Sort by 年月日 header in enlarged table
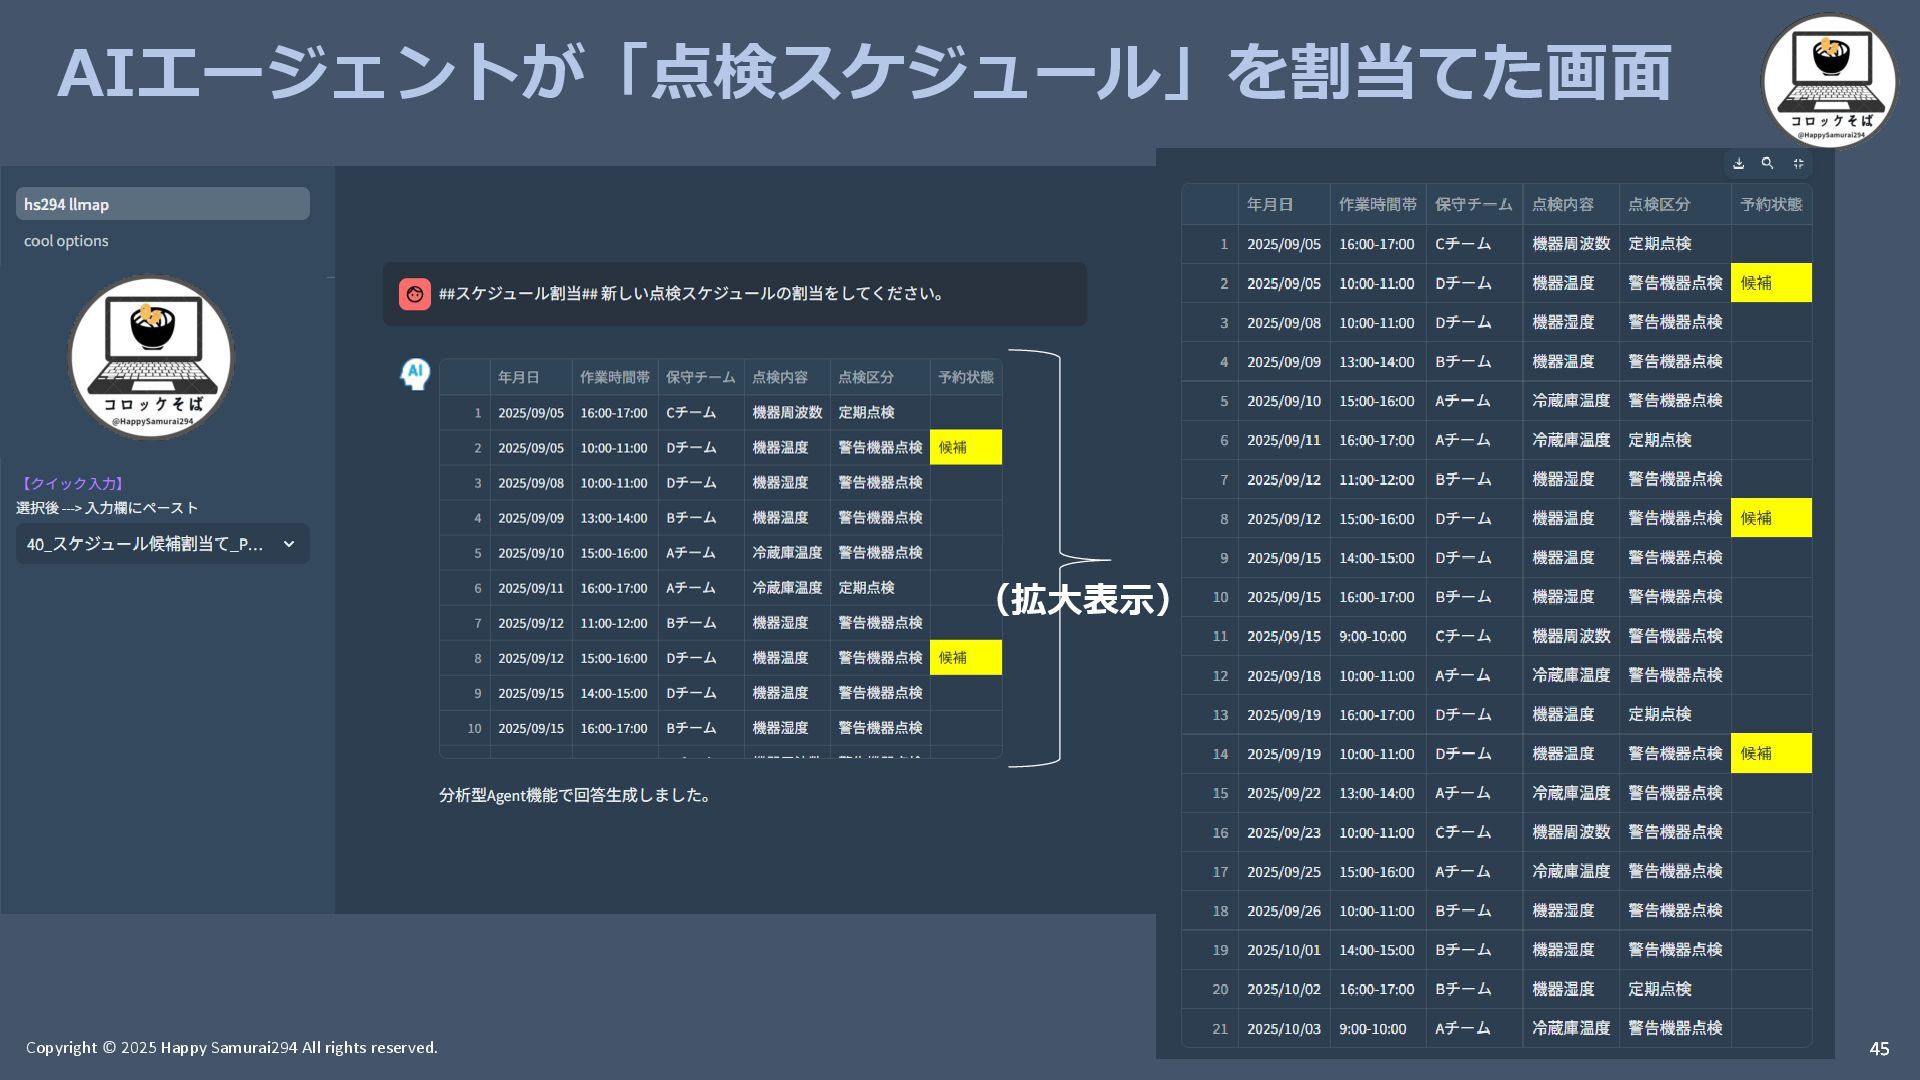 point(1270,204)
